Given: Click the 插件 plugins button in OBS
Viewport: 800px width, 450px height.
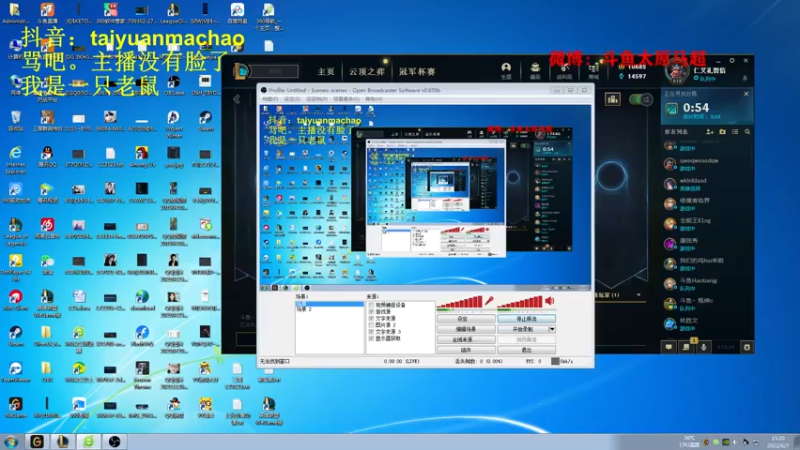Looking at the screenshot, I should click(466, 350).
